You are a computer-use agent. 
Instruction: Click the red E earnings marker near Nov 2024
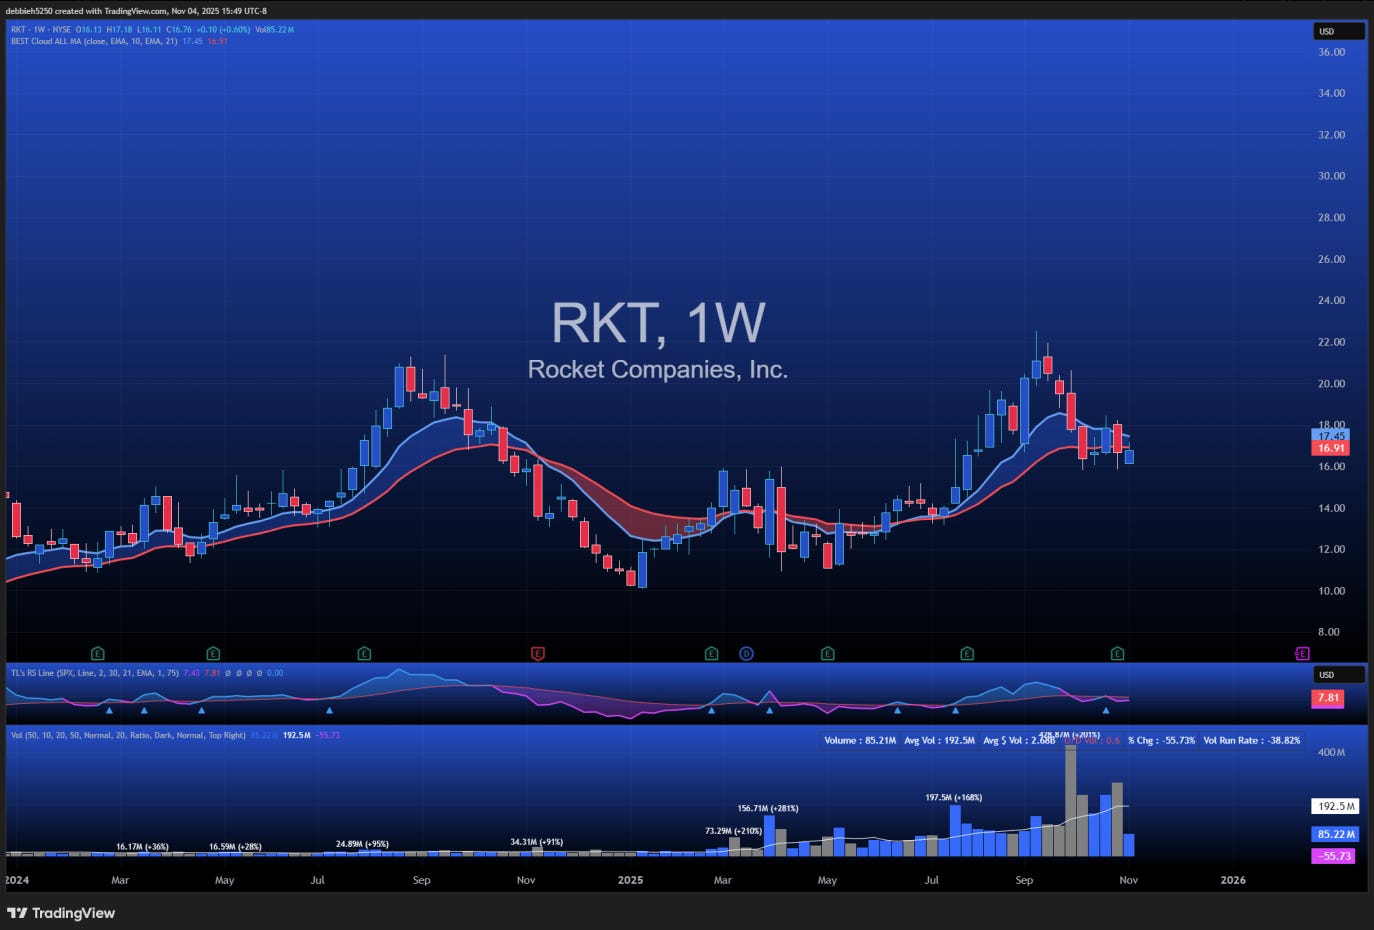(538, 654)
